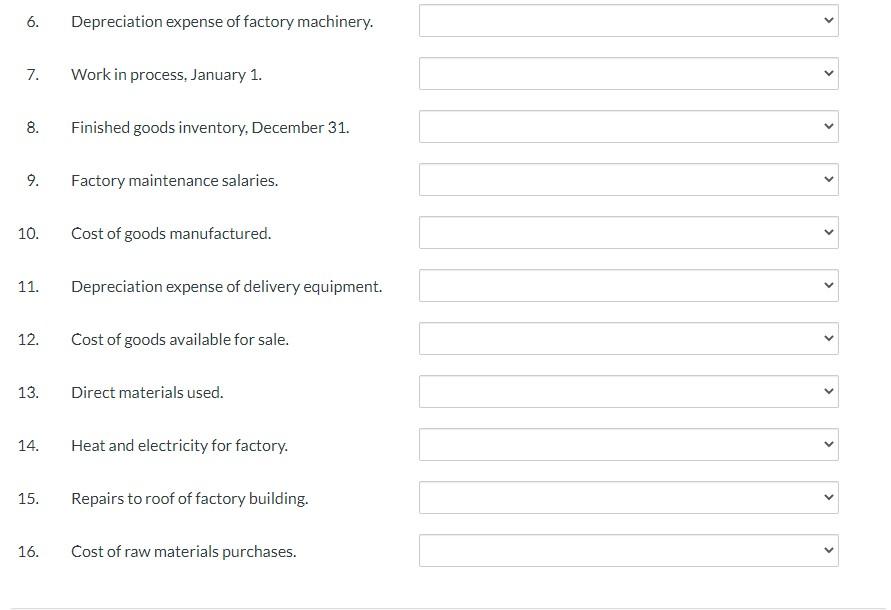This screenshot has height=610, width=891.
Task: Open the dropdown for Heat and electricity for factory
Action: pos(628,444)
